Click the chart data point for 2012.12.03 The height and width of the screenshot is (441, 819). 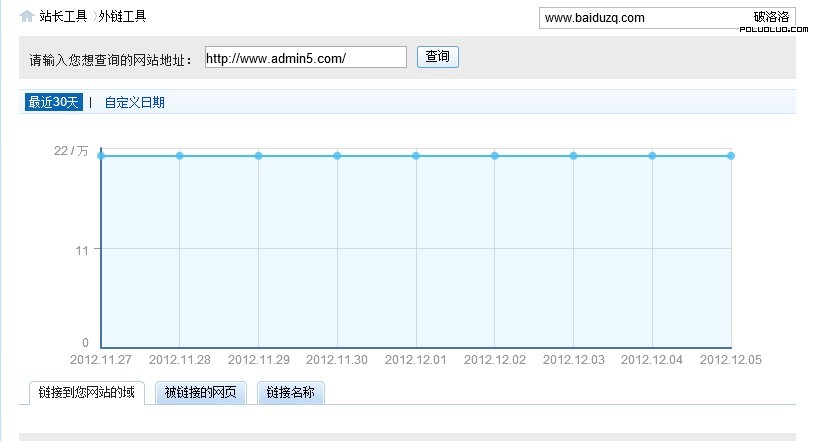tap(574, 156)
